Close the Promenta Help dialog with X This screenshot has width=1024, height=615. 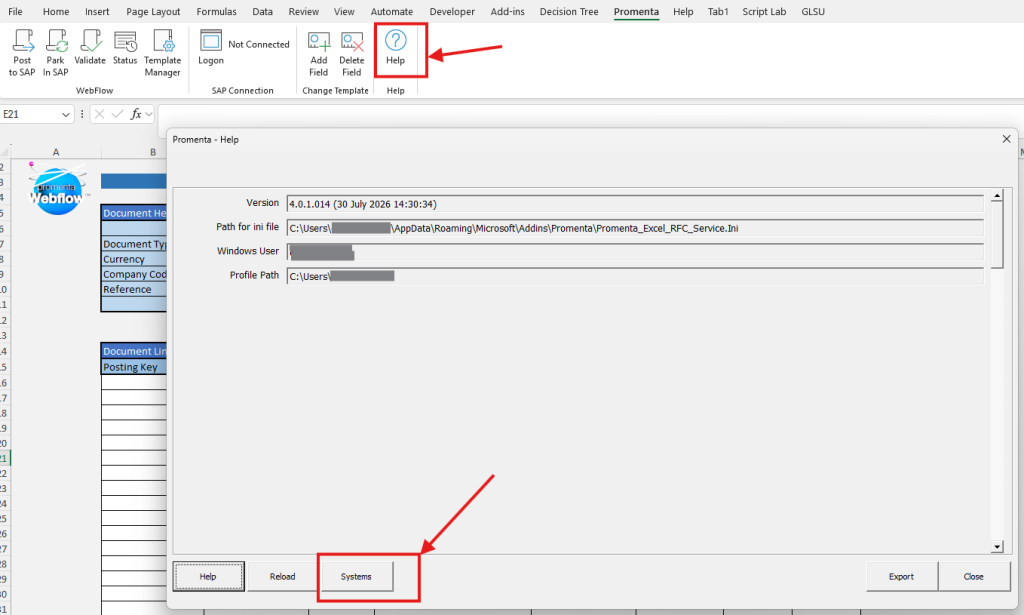click(x=1006, y=139)
